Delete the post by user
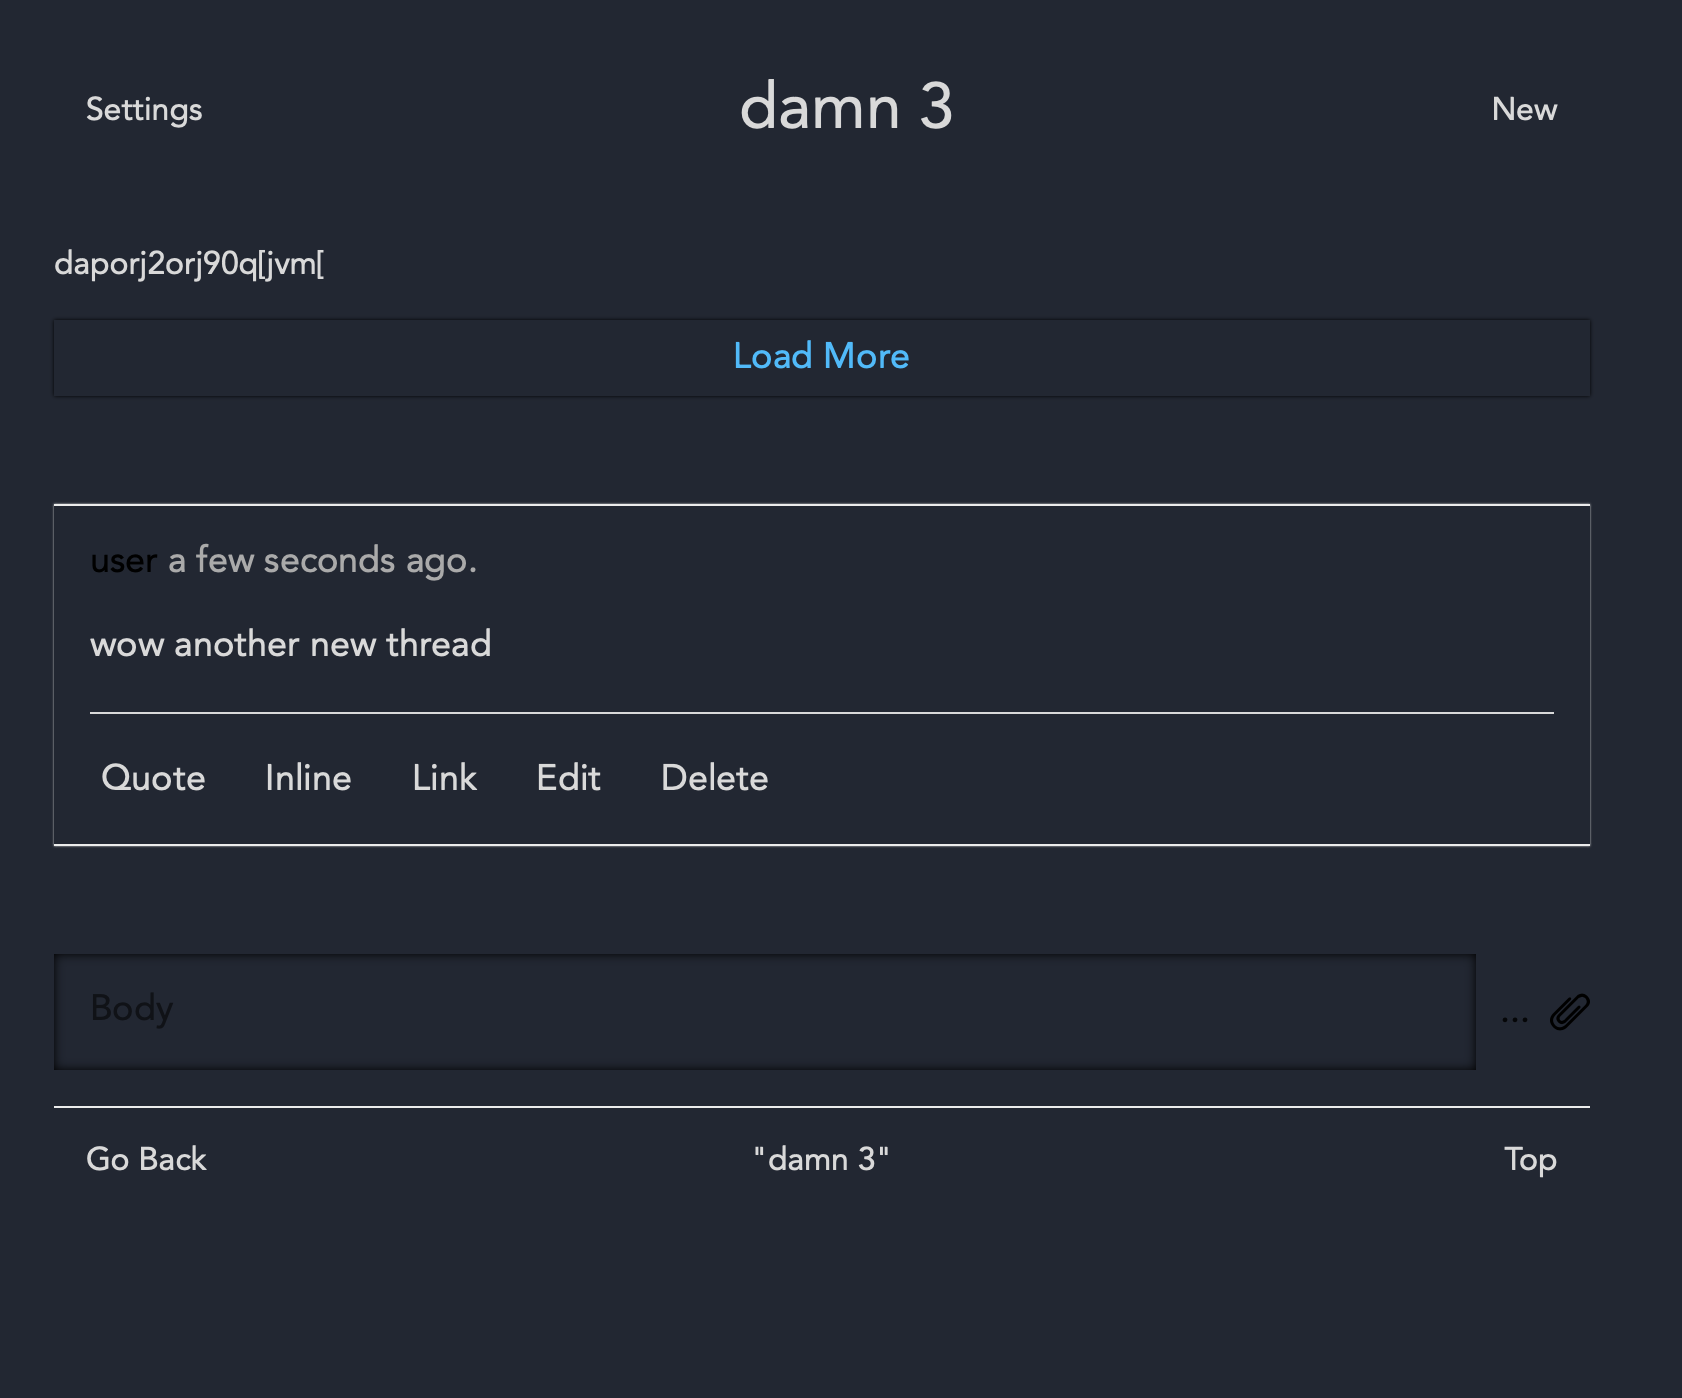This screenshot has width=1682, height=1398. pos(714,778)
